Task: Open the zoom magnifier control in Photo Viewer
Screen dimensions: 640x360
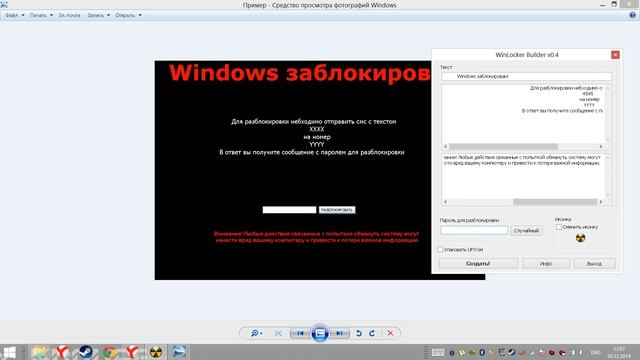Action: 256,333
